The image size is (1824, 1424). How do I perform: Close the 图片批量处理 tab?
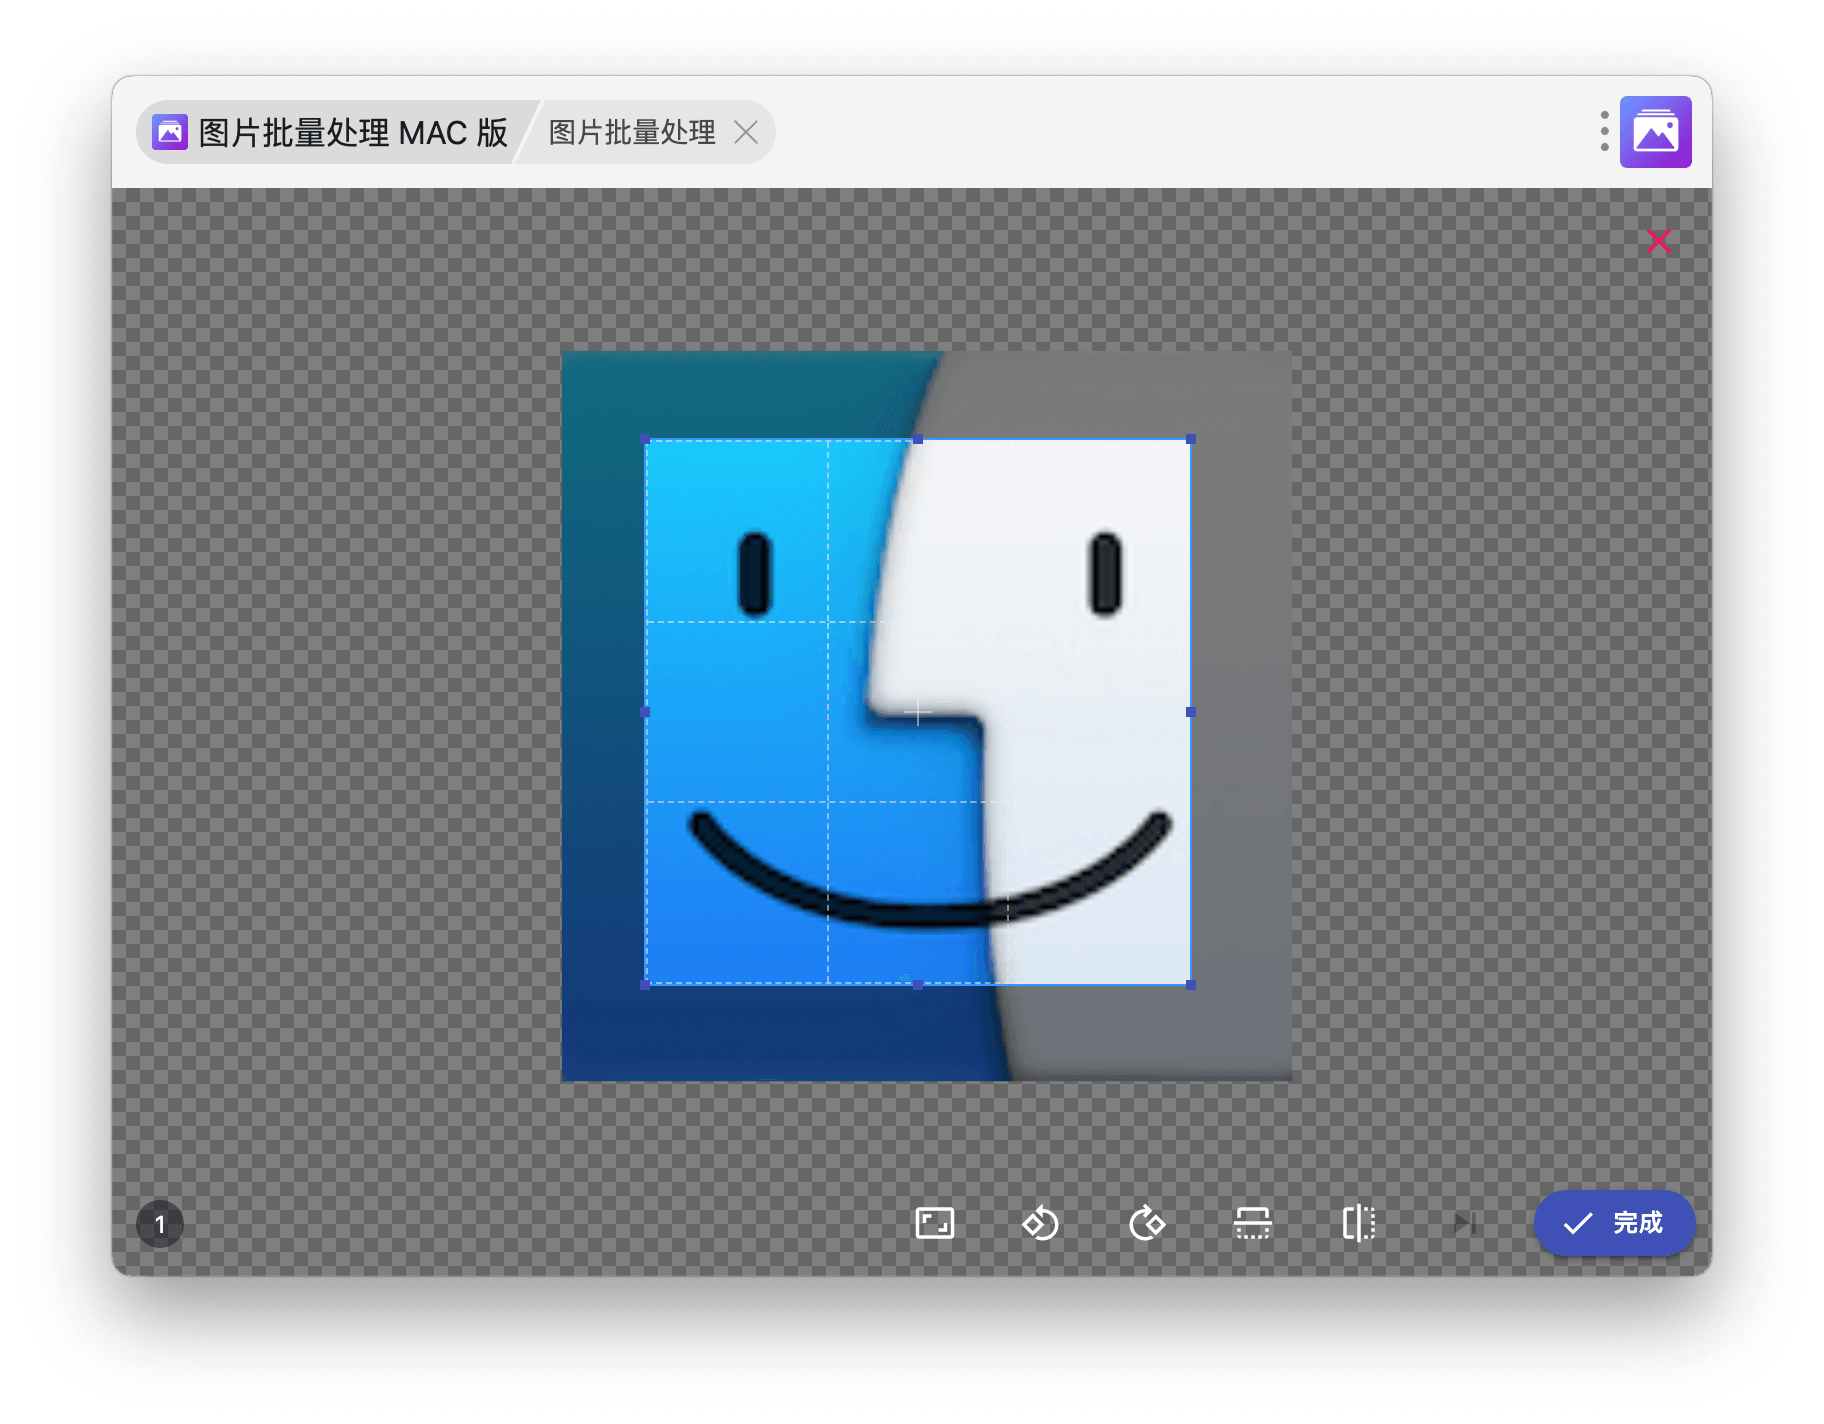click(x=746, y=132)
